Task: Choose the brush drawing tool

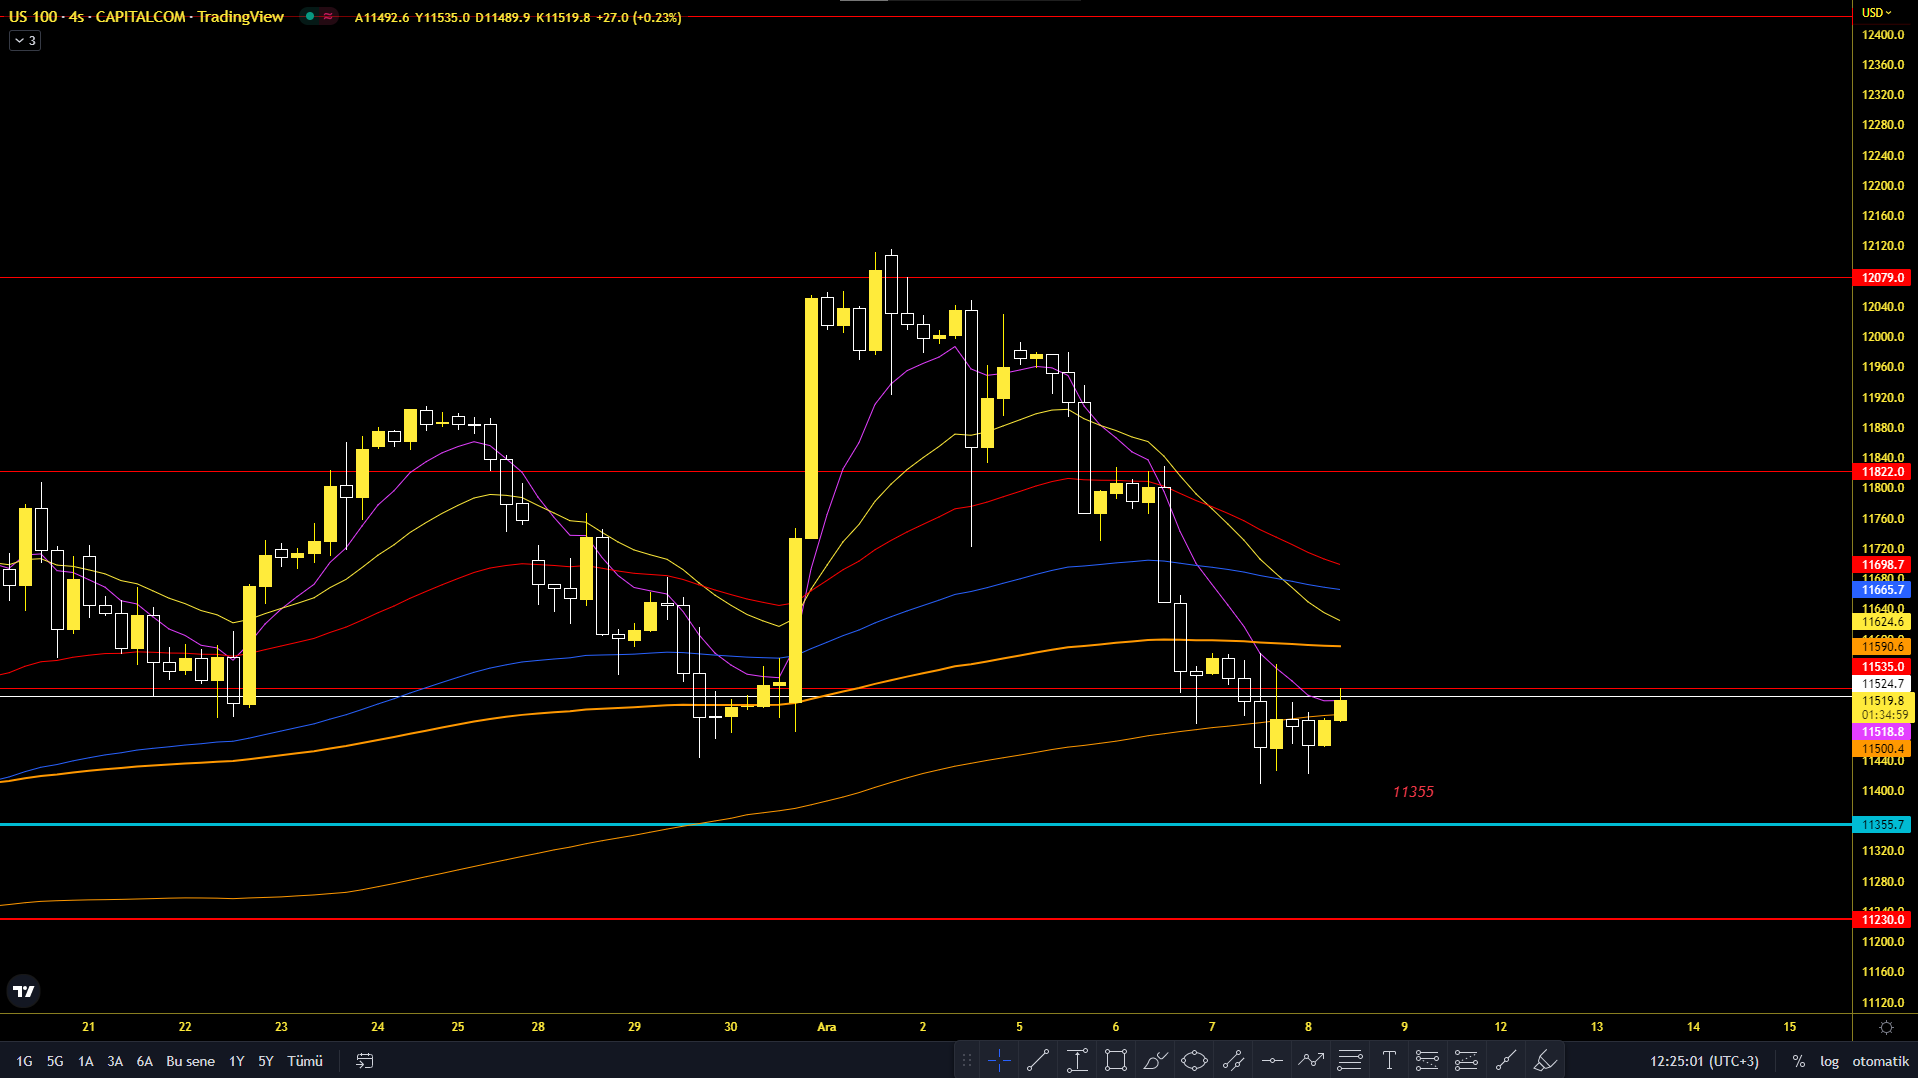Action: pyautogui.click(x=1155, y=1061)
